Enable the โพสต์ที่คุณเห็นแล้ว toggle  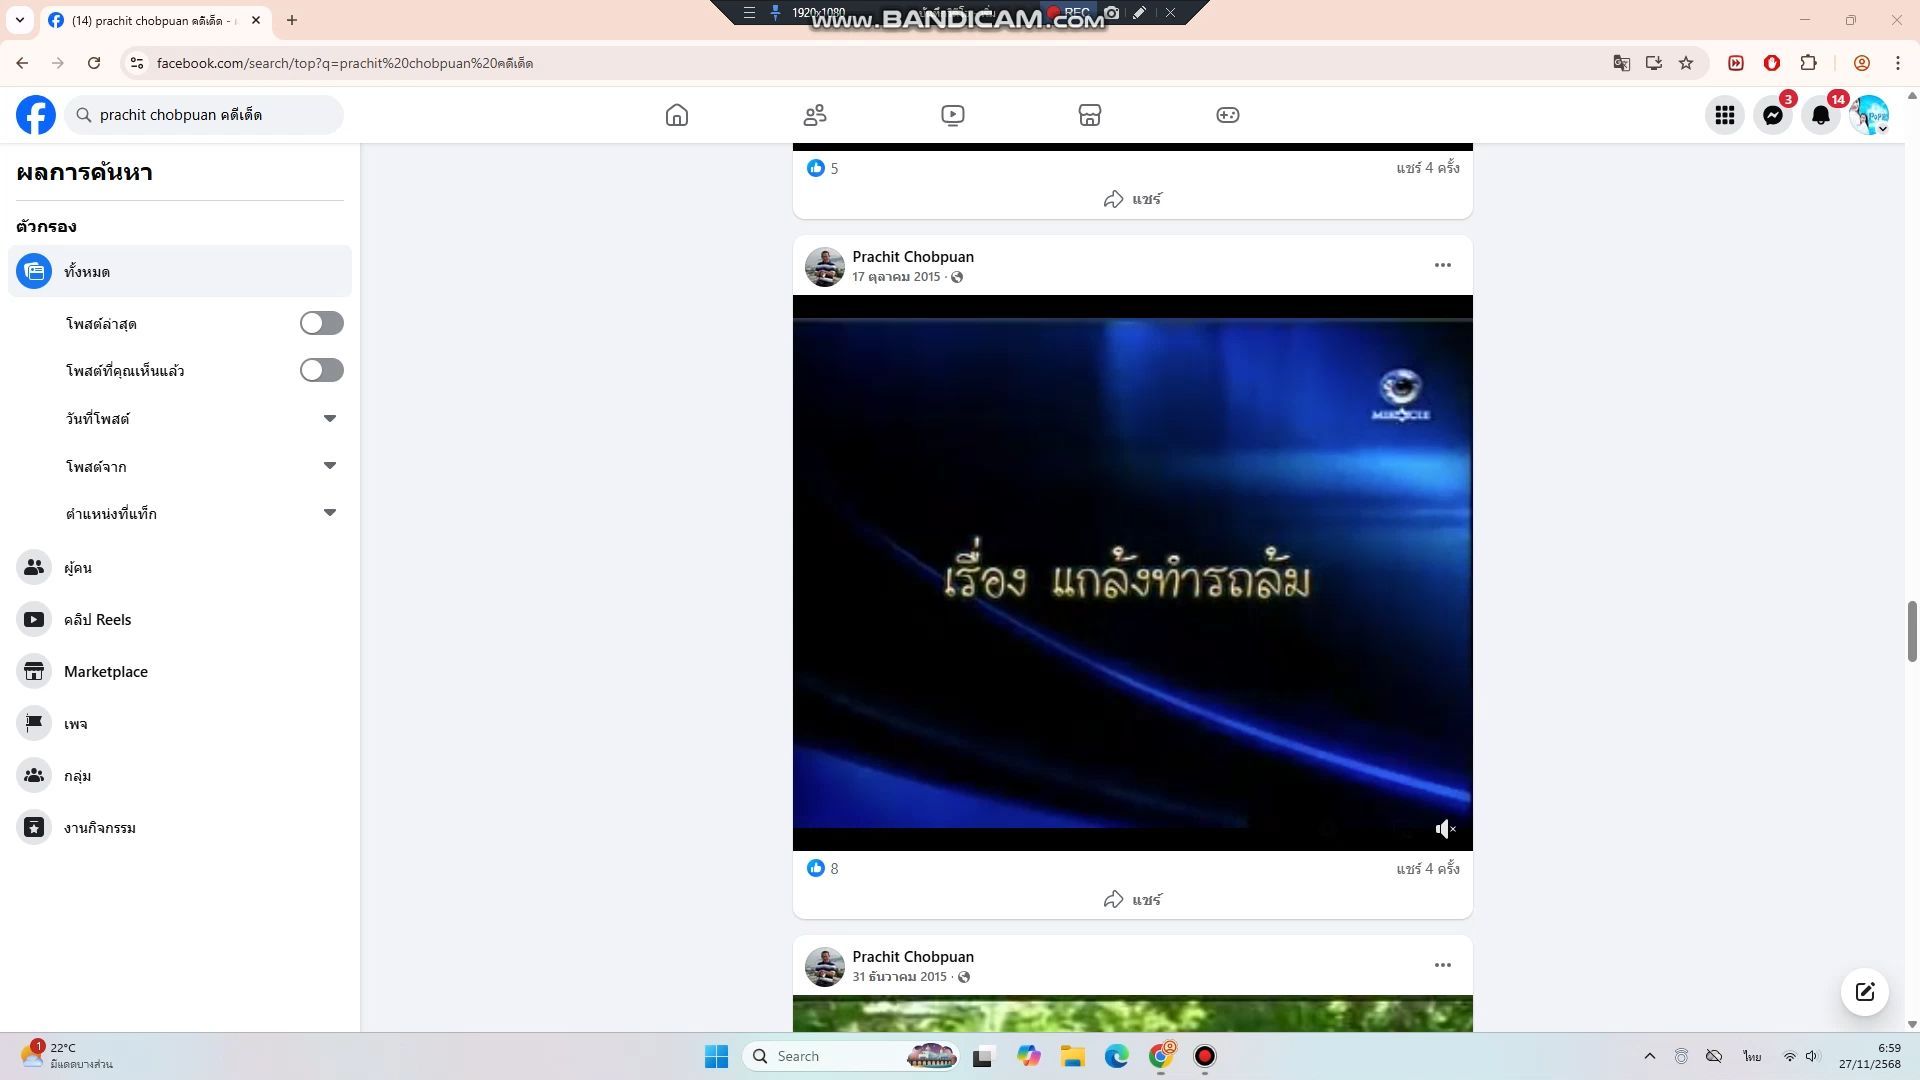click(x=321, y=370)
